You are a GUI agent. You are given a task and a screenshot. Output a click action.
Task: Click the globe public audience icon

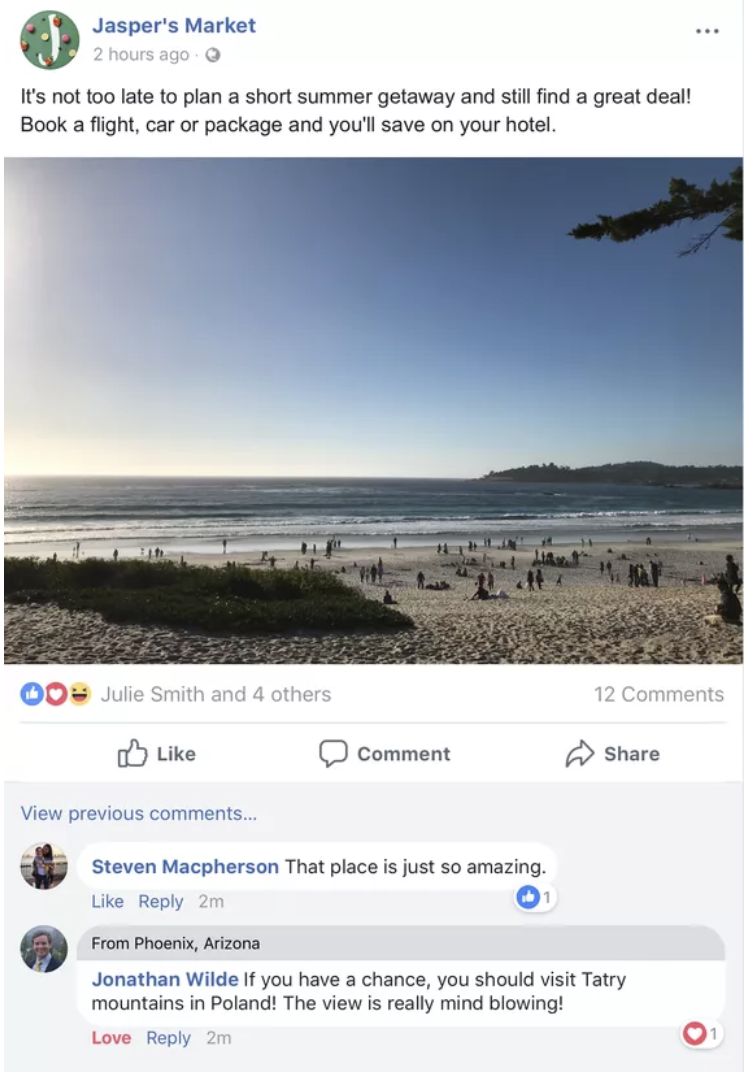(x=212, y=55)
